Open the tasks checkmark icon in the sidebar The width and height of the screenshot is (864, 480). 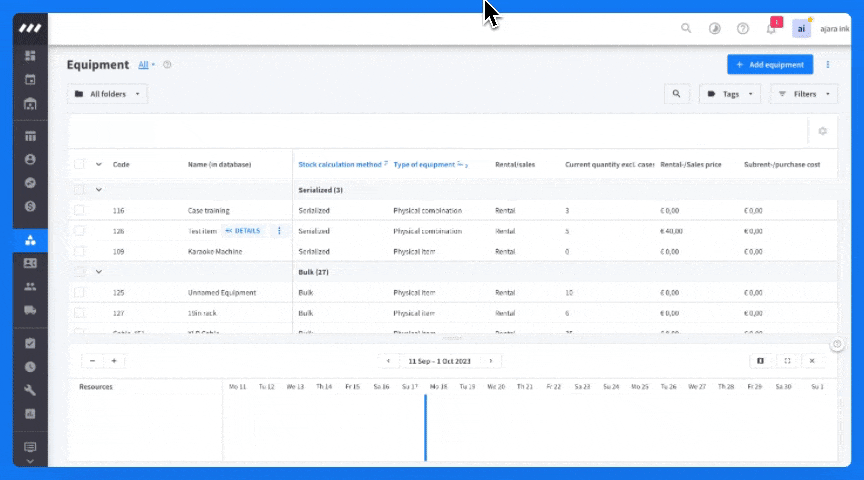click(30, 343)
